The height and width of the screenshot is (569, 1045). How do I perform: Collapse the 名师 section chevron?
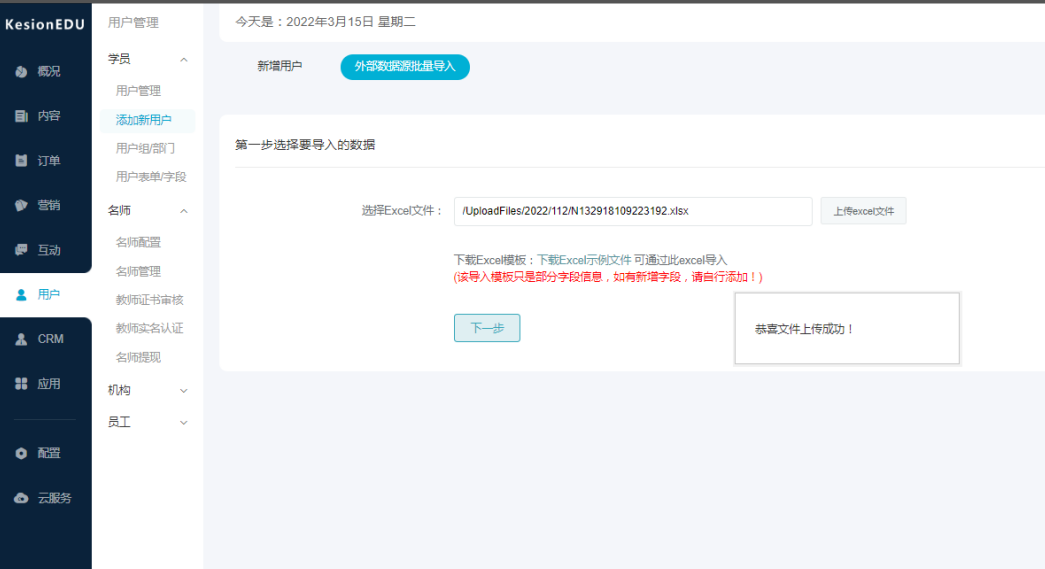183,211
